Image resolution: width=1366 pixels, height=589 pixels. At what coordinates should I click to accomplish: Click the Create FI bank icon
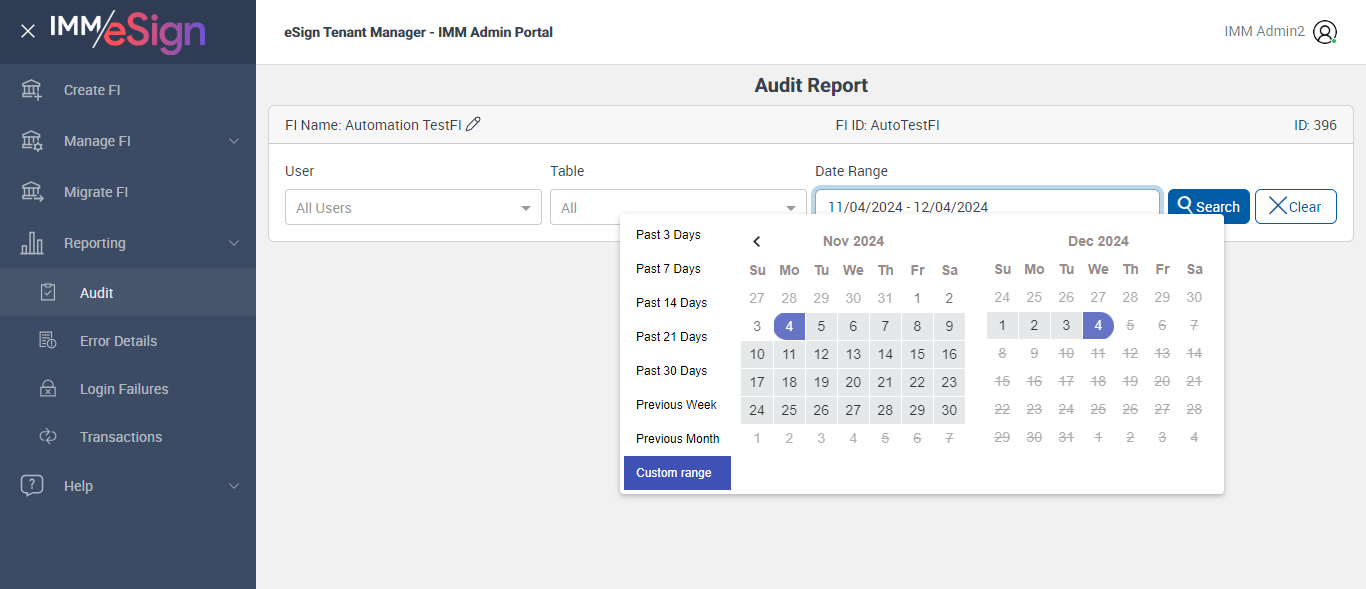point(32,90)
